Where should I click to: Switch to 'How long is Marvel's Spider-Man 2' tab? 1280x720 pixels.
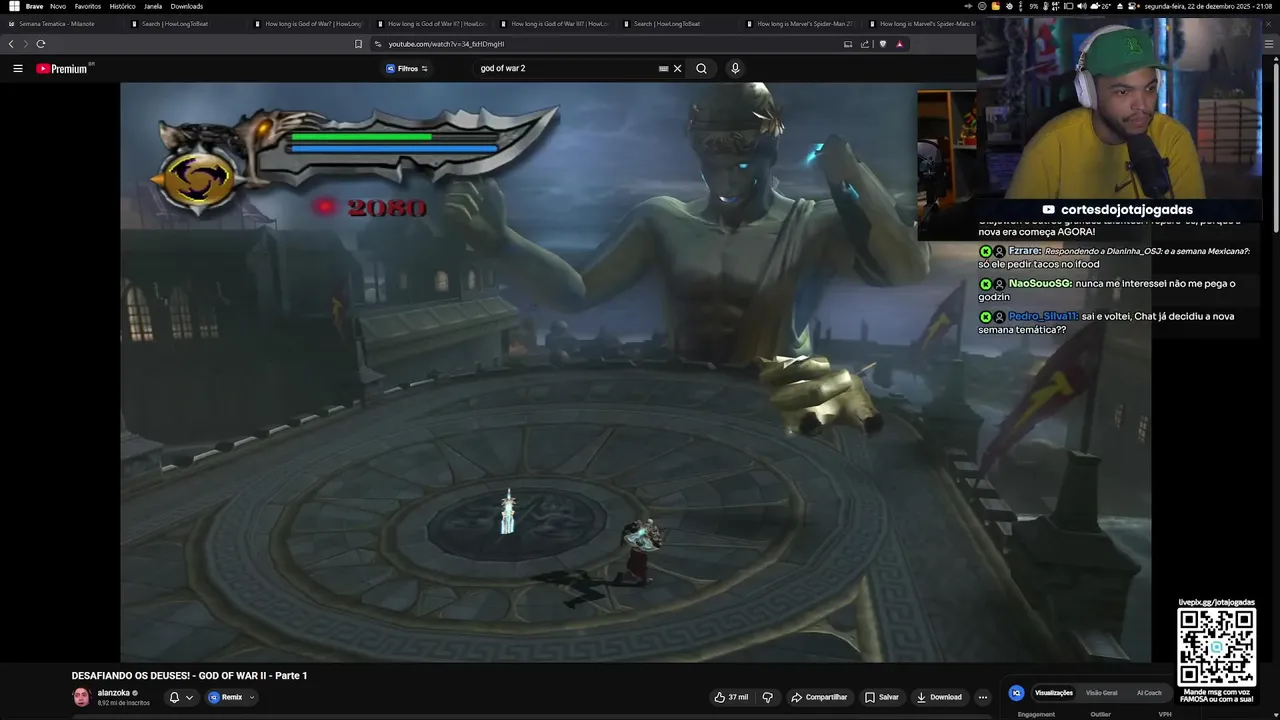tap(799, 24)
